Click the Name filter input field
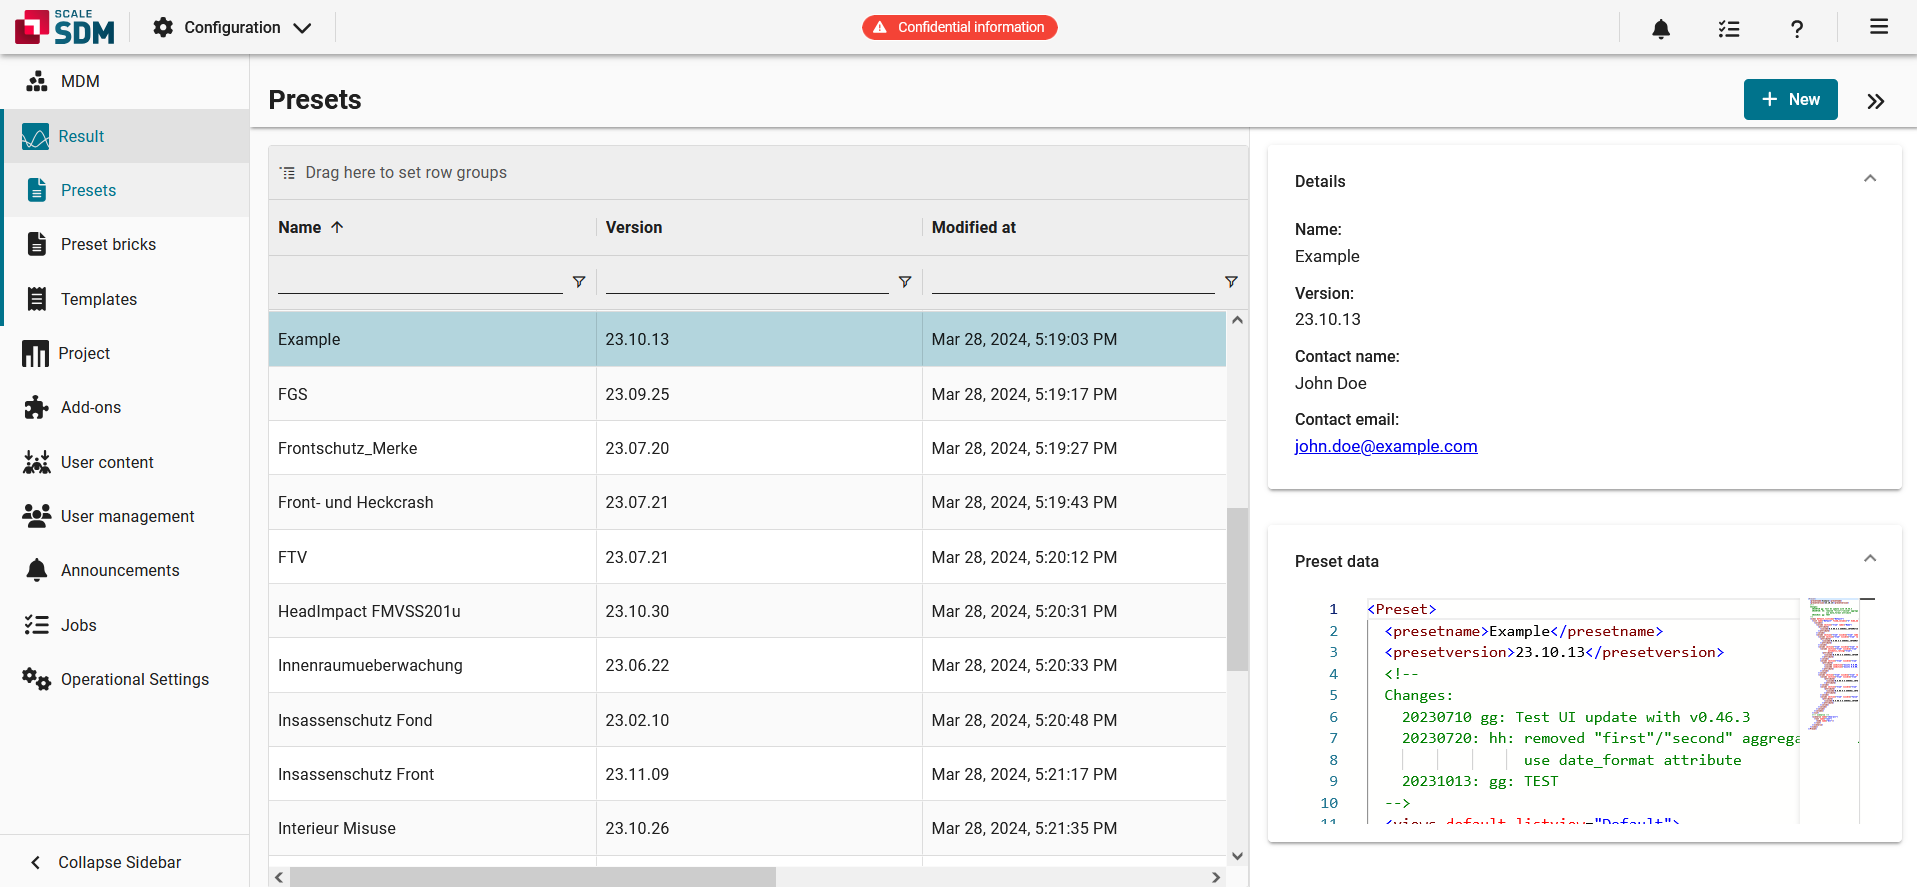Viewport: 1917px width, 887px height. [x=420, y=281]
